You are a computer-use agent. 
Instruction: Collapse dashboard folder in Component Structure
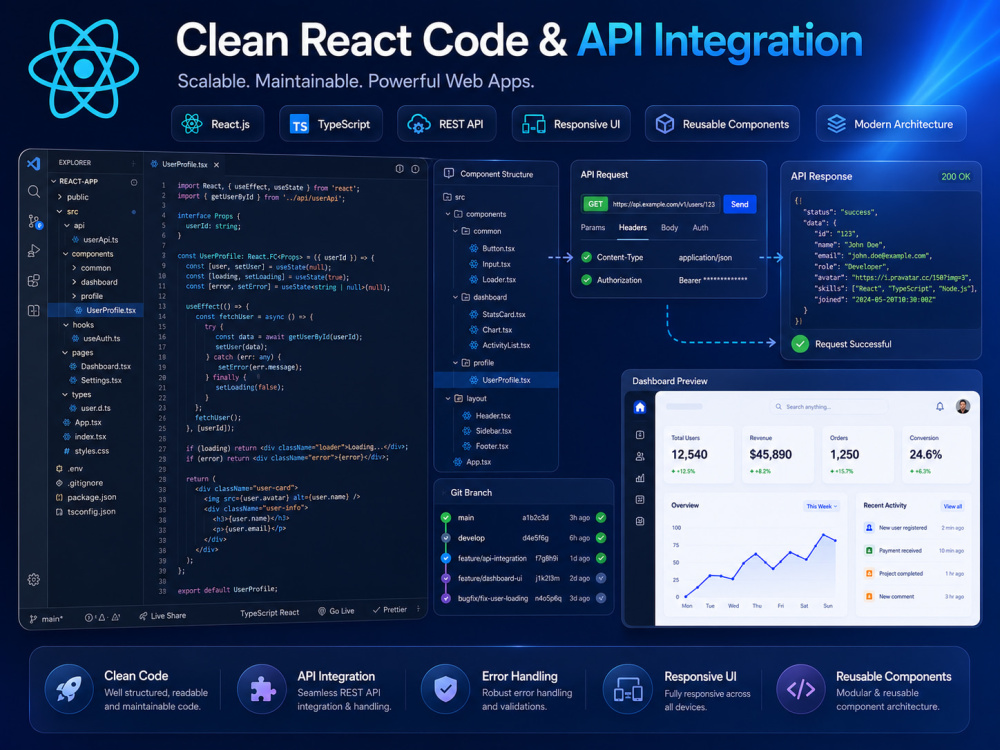(x=455, y=297)
